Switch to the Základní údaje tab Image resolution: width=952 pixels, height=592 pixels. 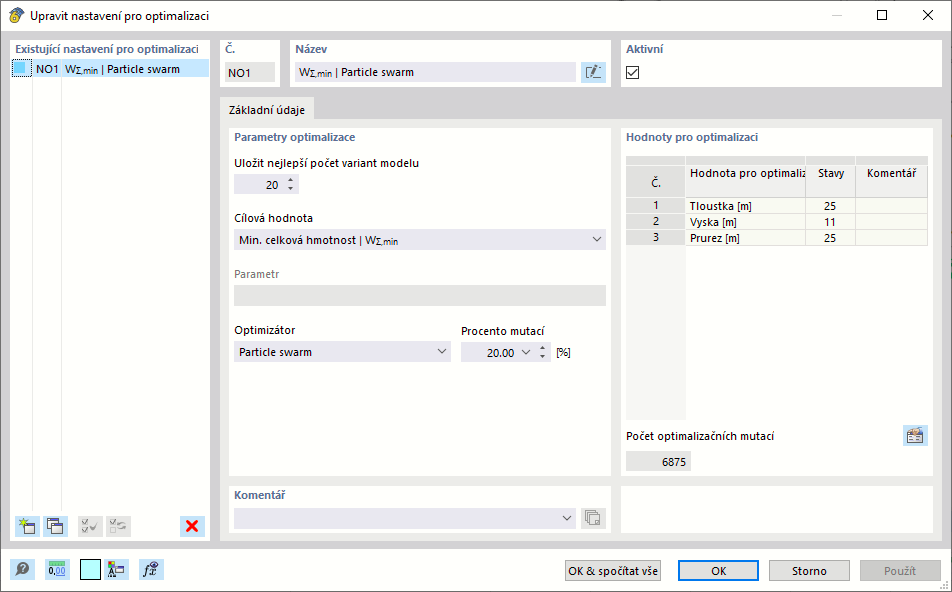(268, 110)
